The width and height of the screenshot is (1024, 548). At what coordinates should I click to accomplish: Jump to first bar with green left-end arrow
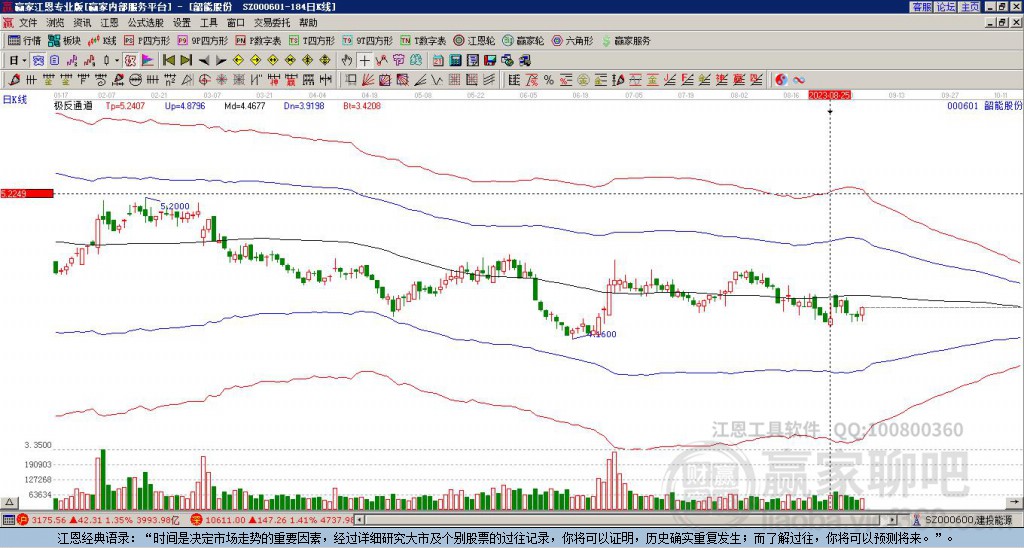(168, 60)
